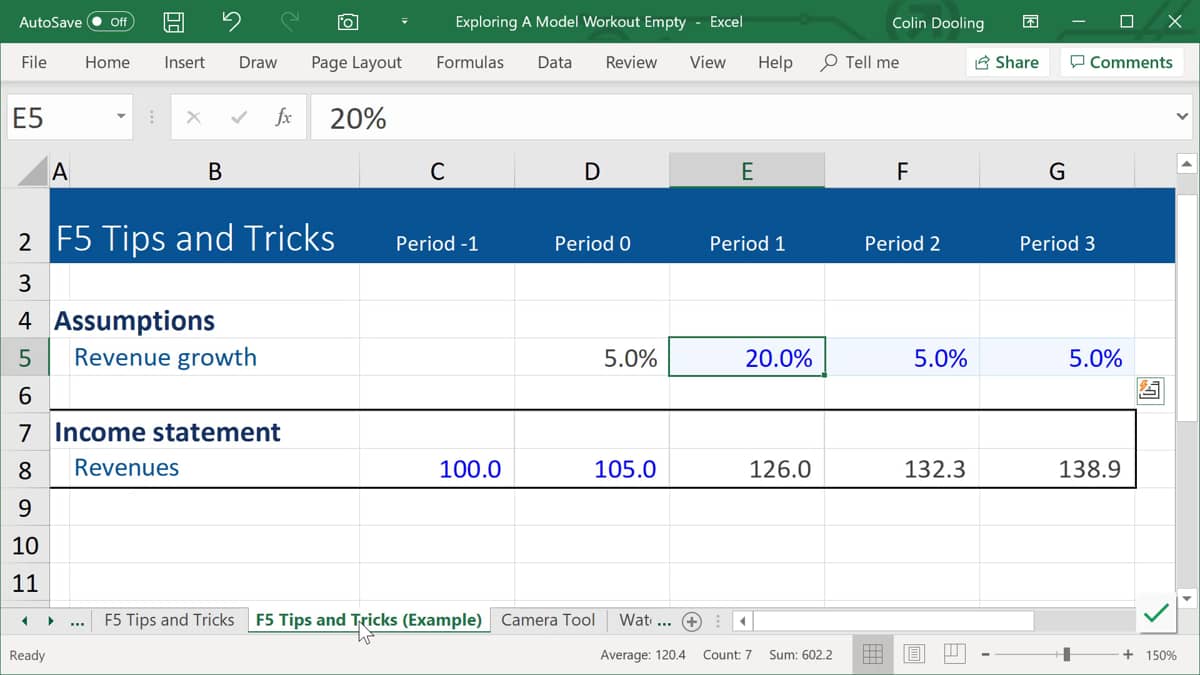
Task: Select column E header
Action: [x=747, y=172]
